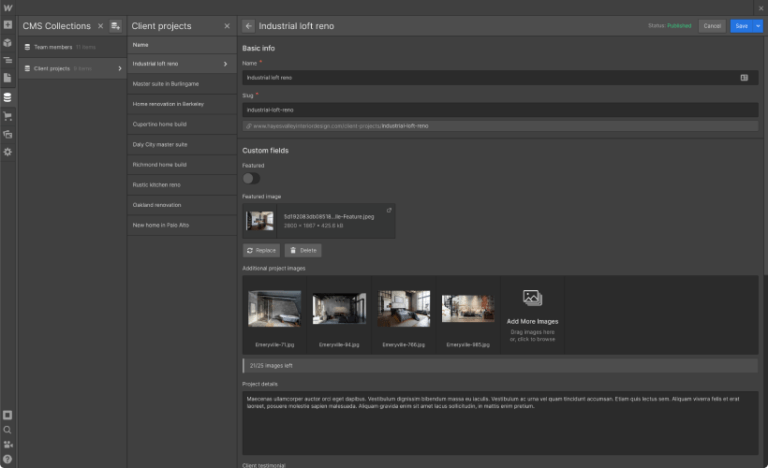768x468 pixels.
Task: Click the Help question mark icon
Action: [8, 459]
